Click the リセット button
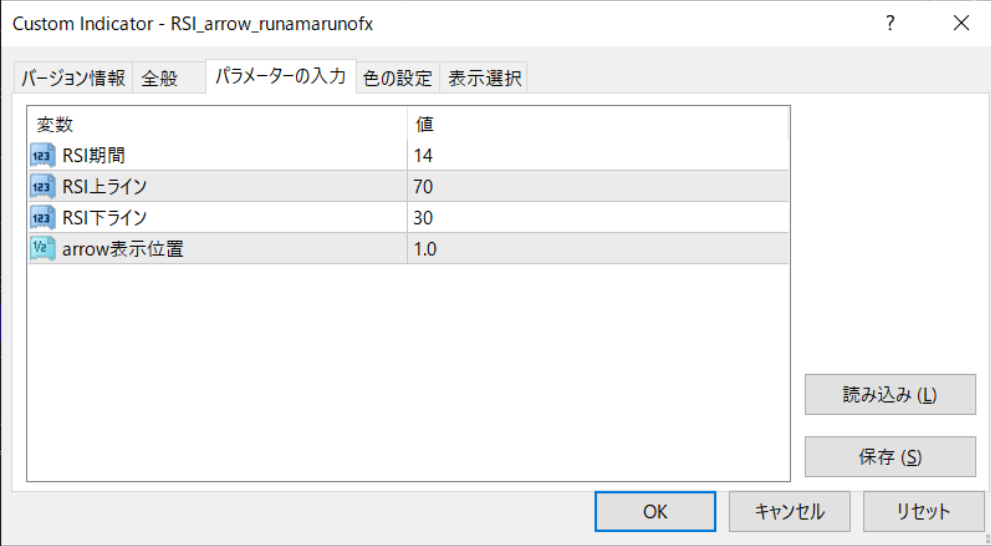 click(x=922, y=511)
